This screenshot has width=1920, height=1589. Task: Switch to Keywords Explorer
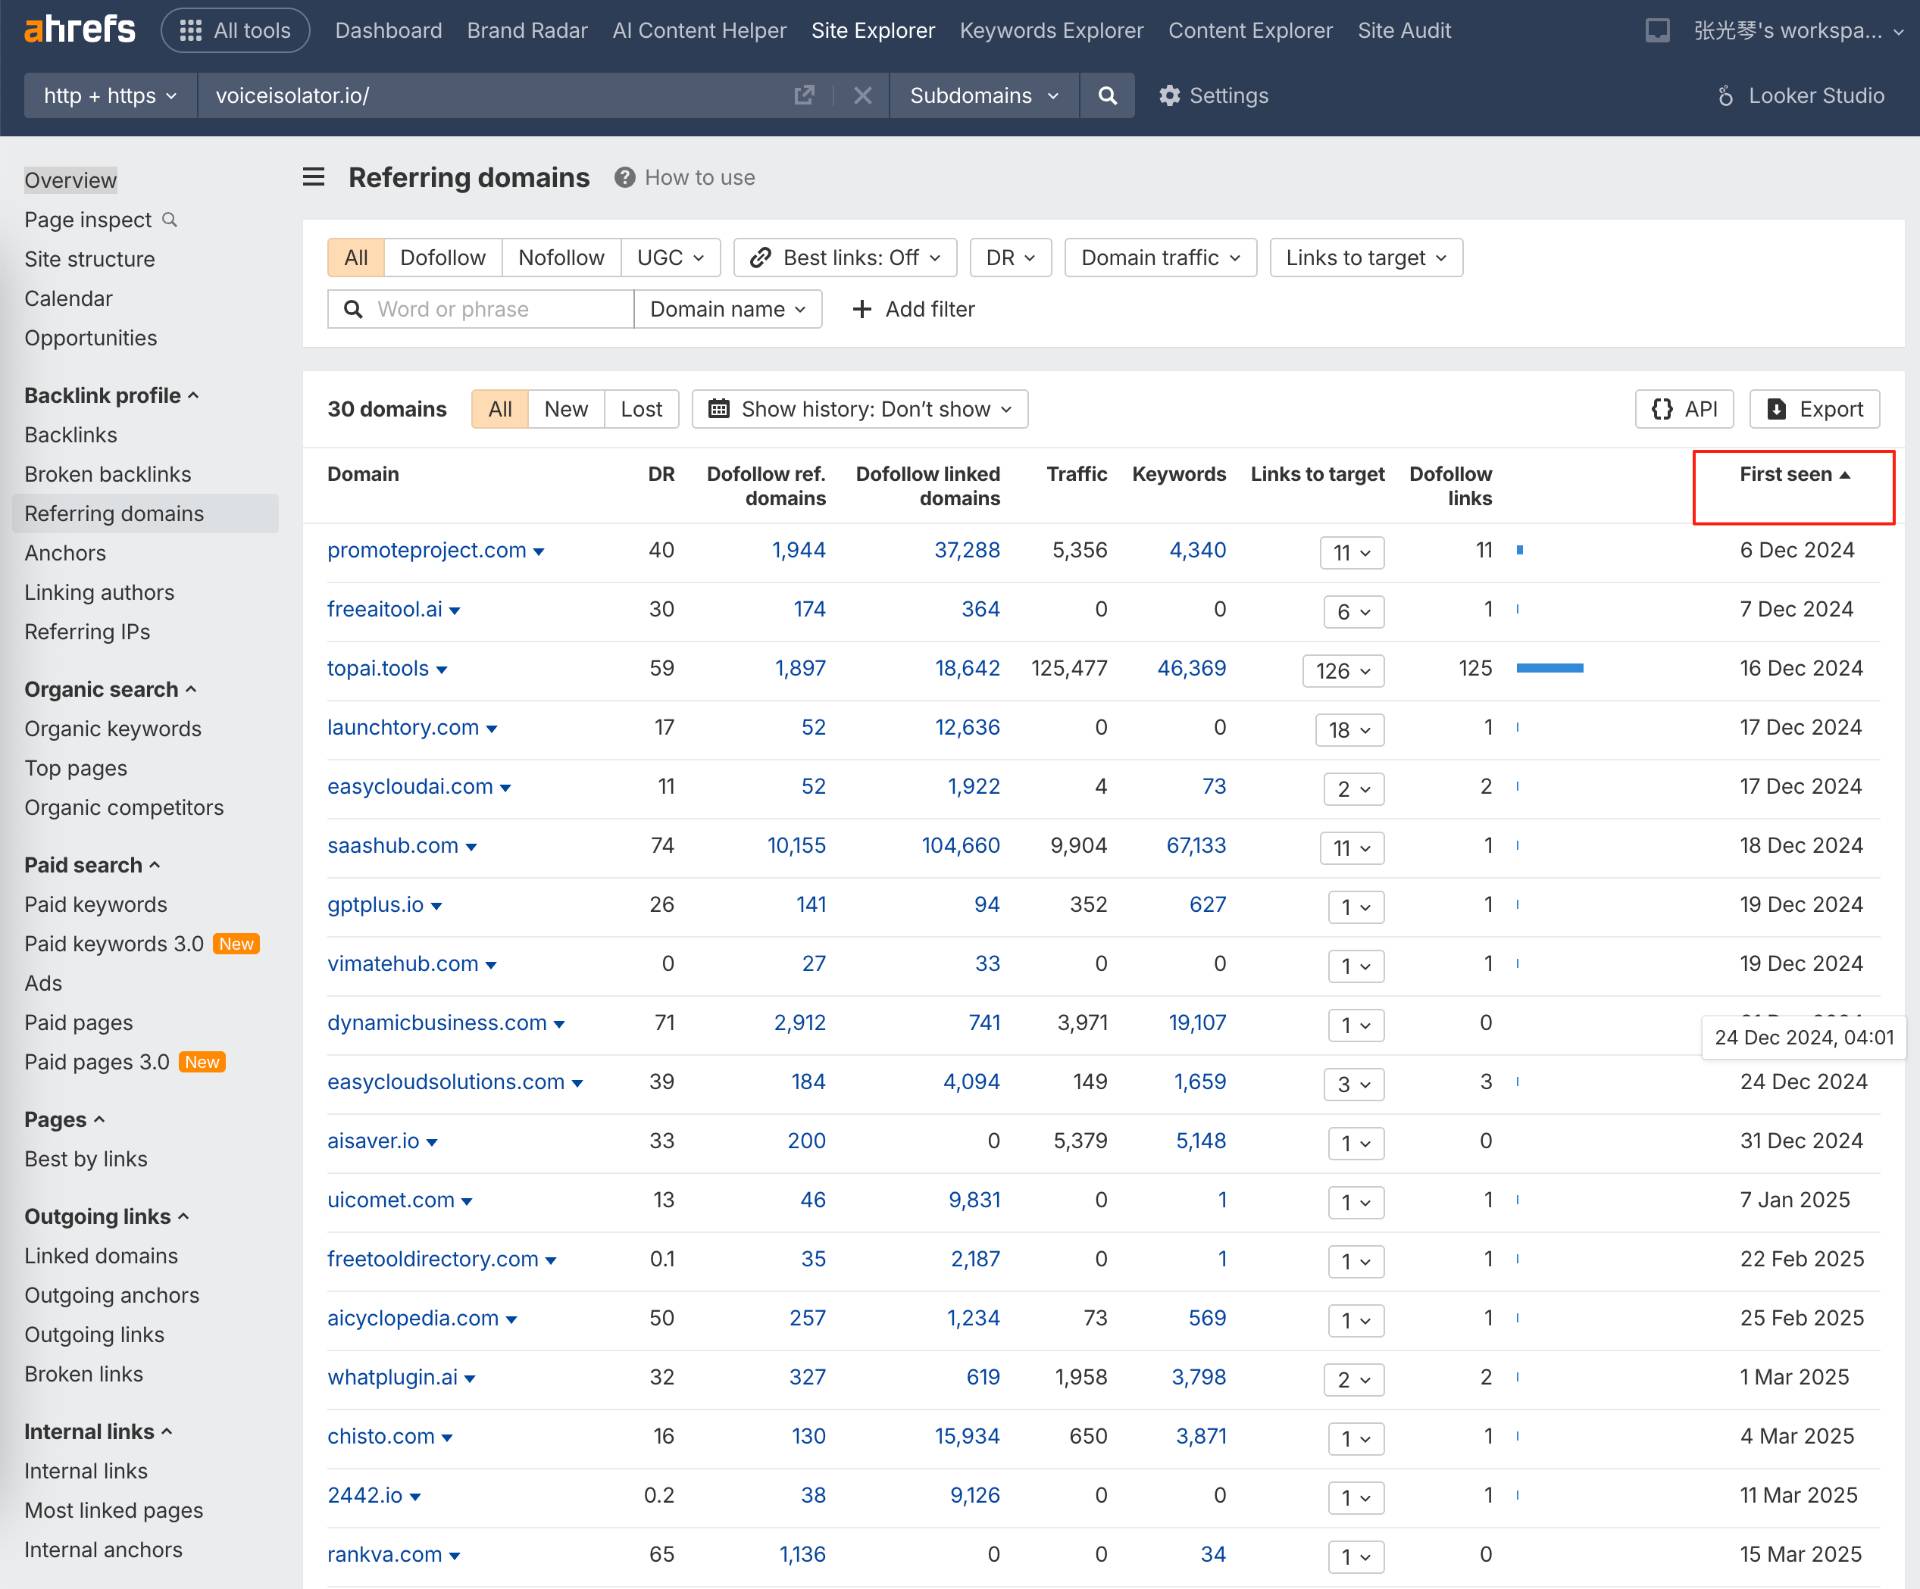(1051, 30)
